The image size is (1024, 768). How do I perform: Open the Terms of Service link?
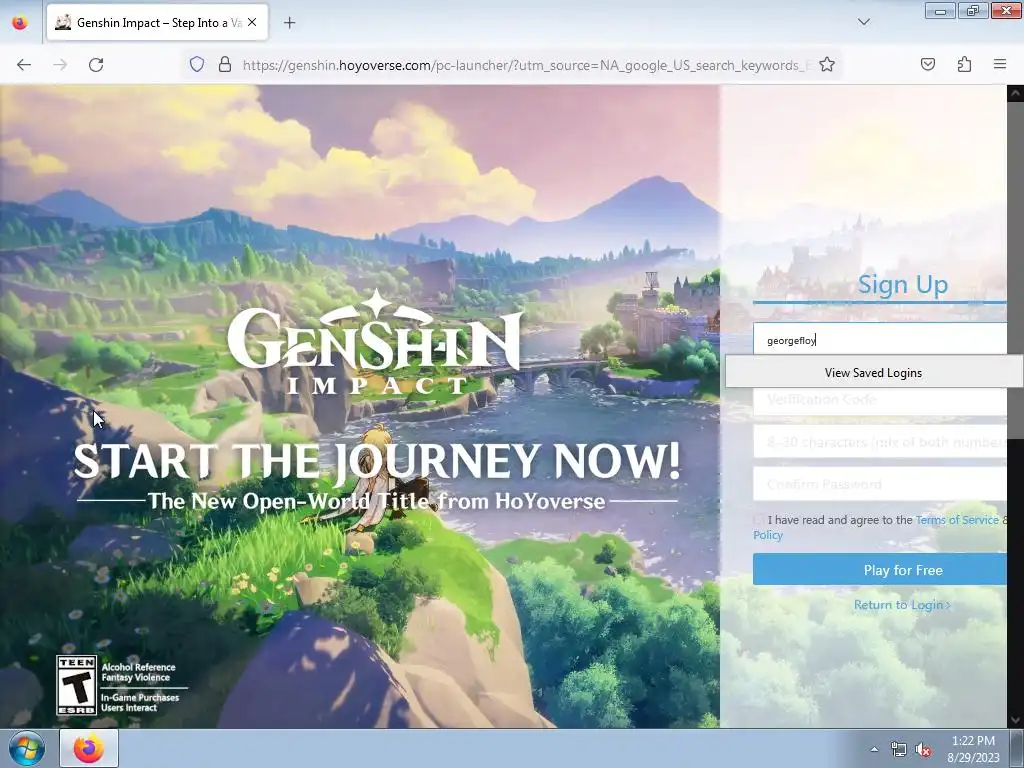pyautogui.click(x=957, y=520)
